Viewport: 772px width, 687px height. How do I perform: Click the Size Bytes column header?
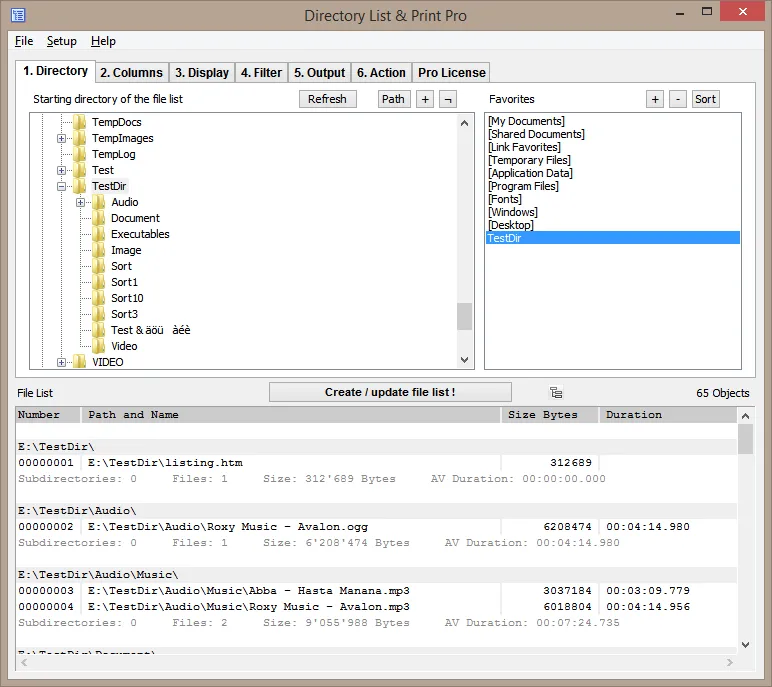tap(550, 415)
